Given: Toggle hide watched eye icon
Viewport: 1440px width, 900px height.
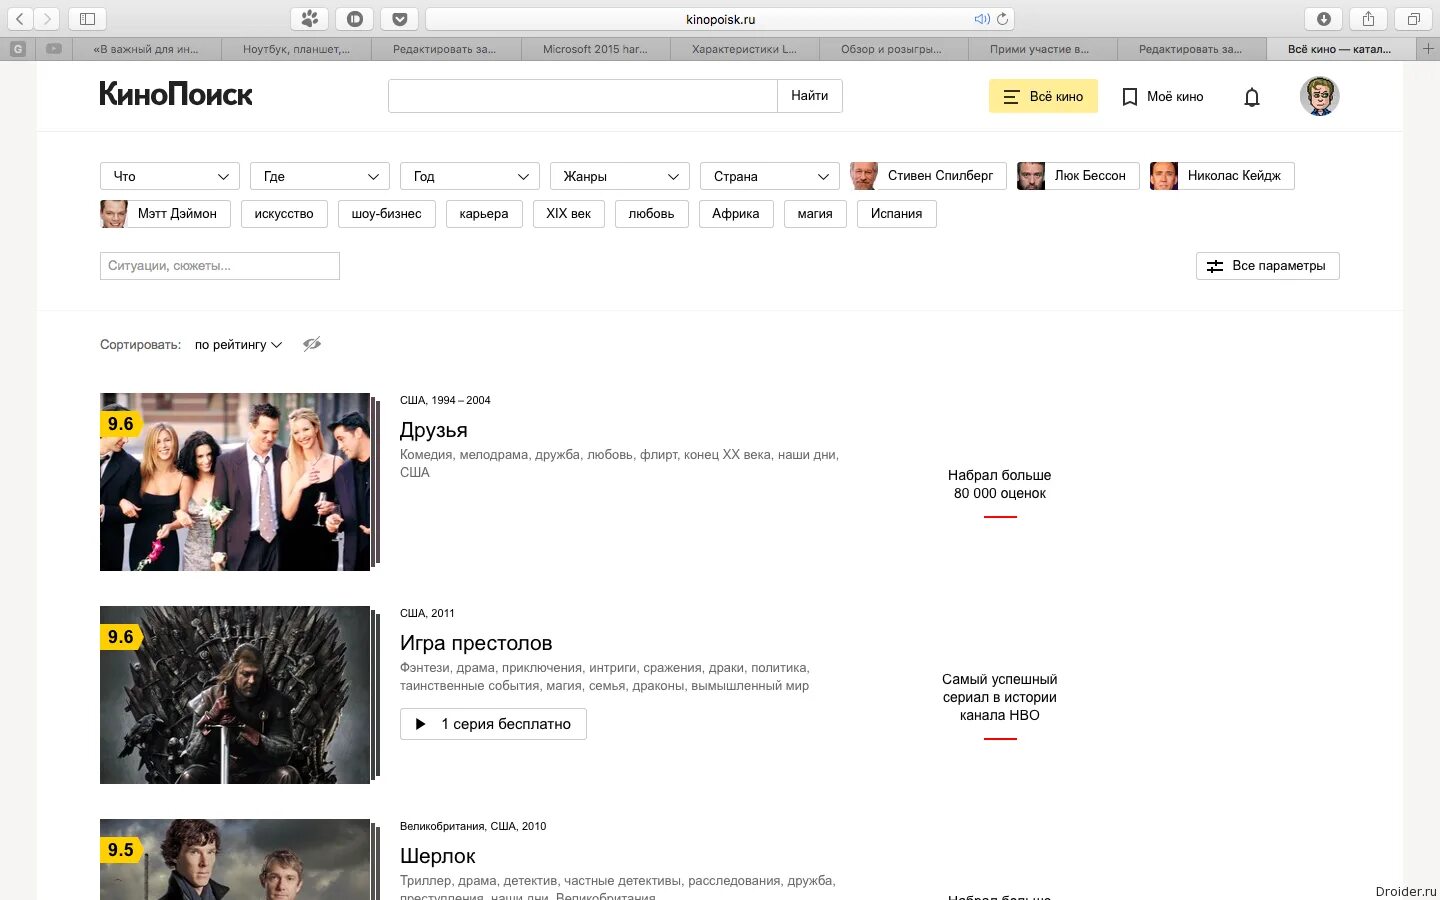Looking at the screenshot, I should click(312, 344).
